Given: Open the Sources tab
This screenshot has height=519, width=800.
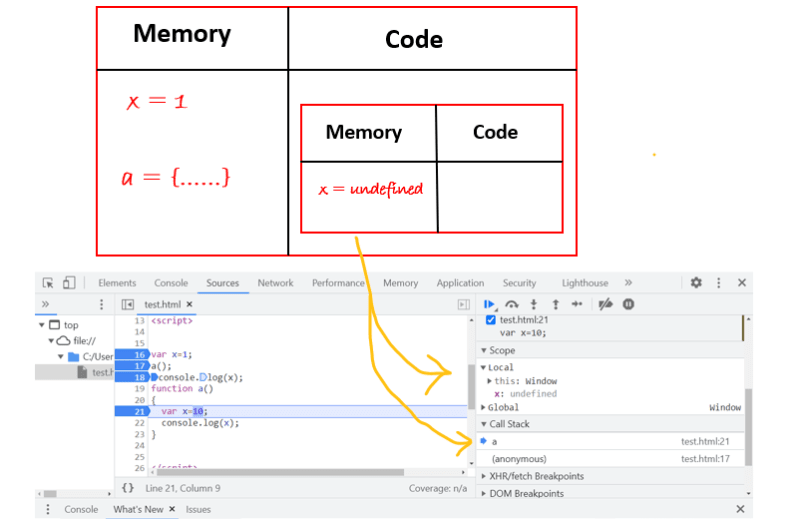Looking at the screenshot, I should 222,283.
